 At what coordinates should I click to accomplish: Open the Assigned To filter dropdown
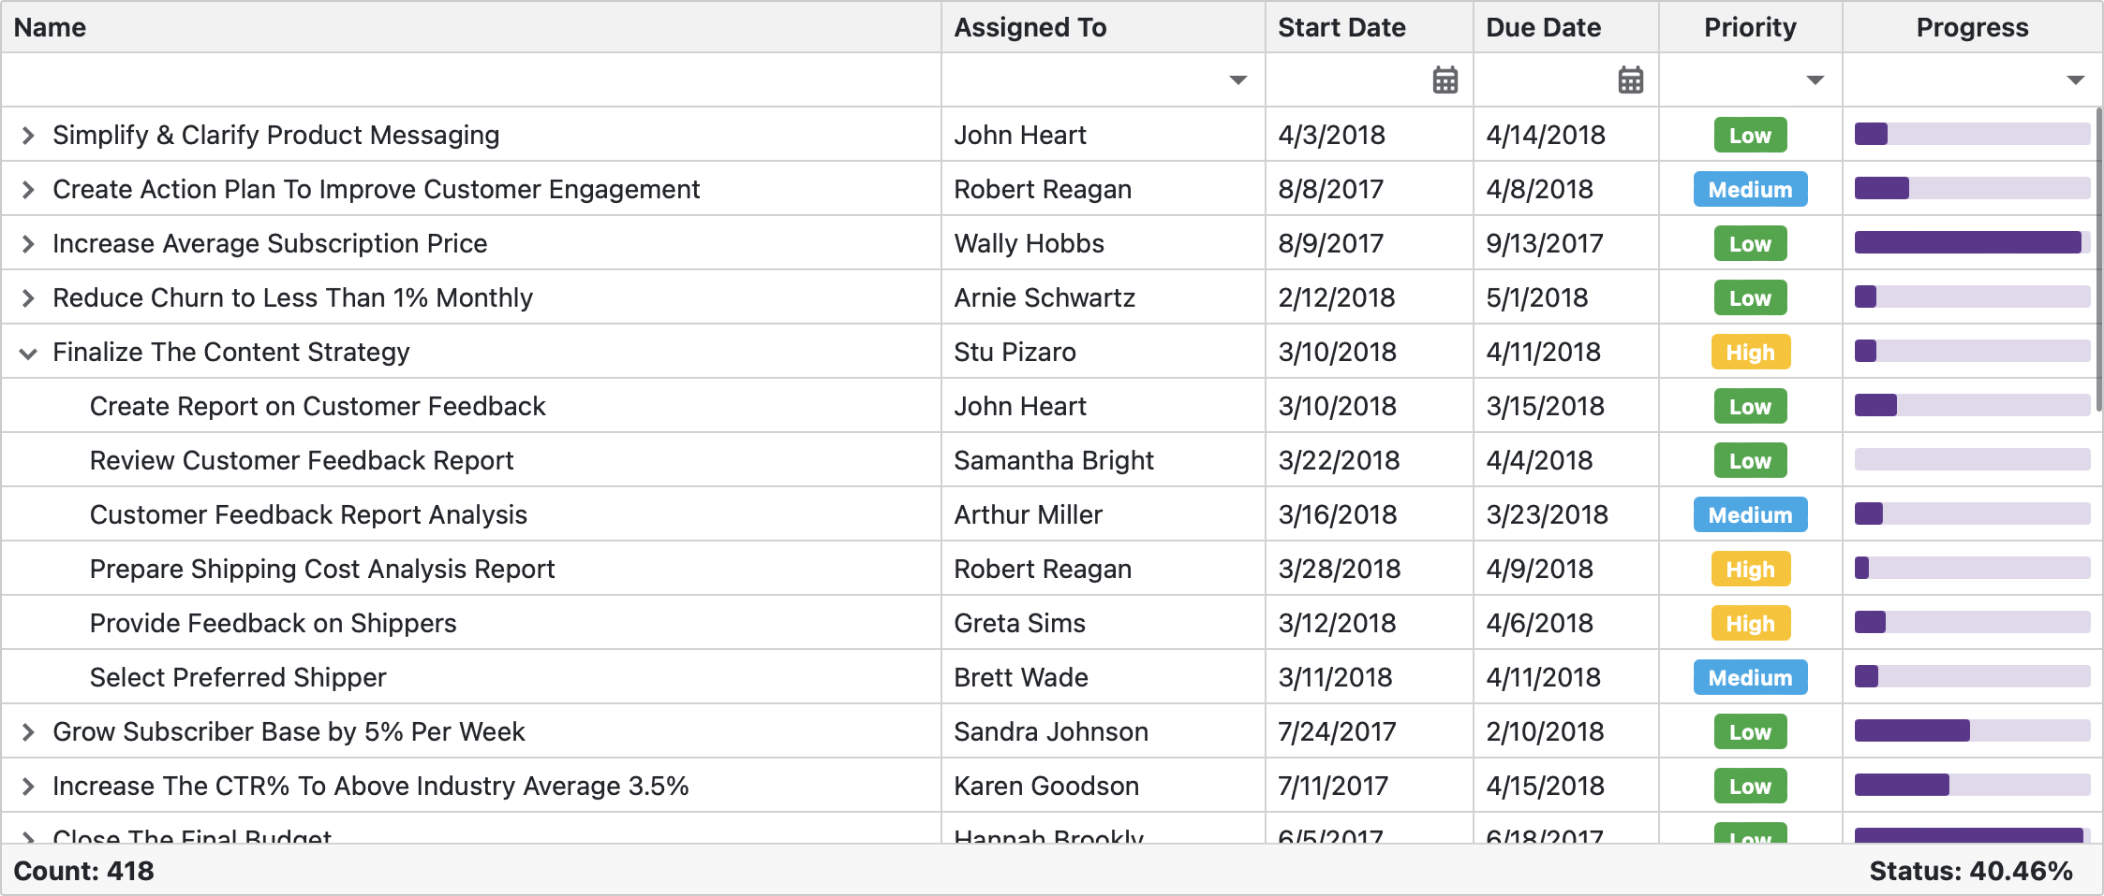(x=1238, y=80)
